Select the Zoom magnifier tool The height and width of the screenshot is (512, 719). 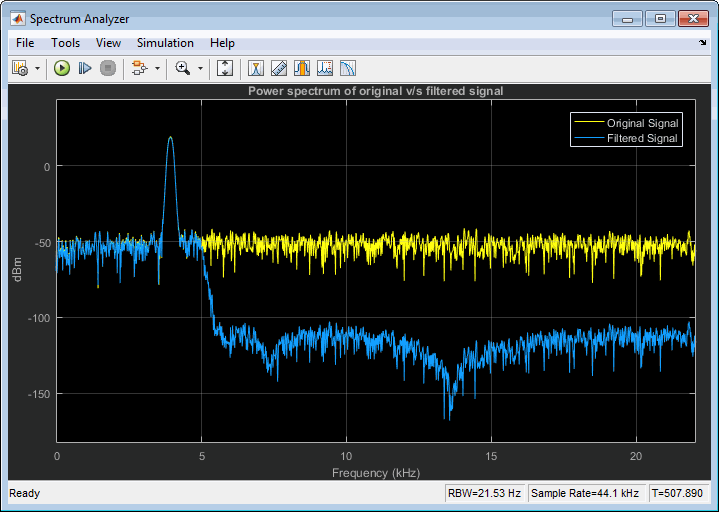click(182, 68)
